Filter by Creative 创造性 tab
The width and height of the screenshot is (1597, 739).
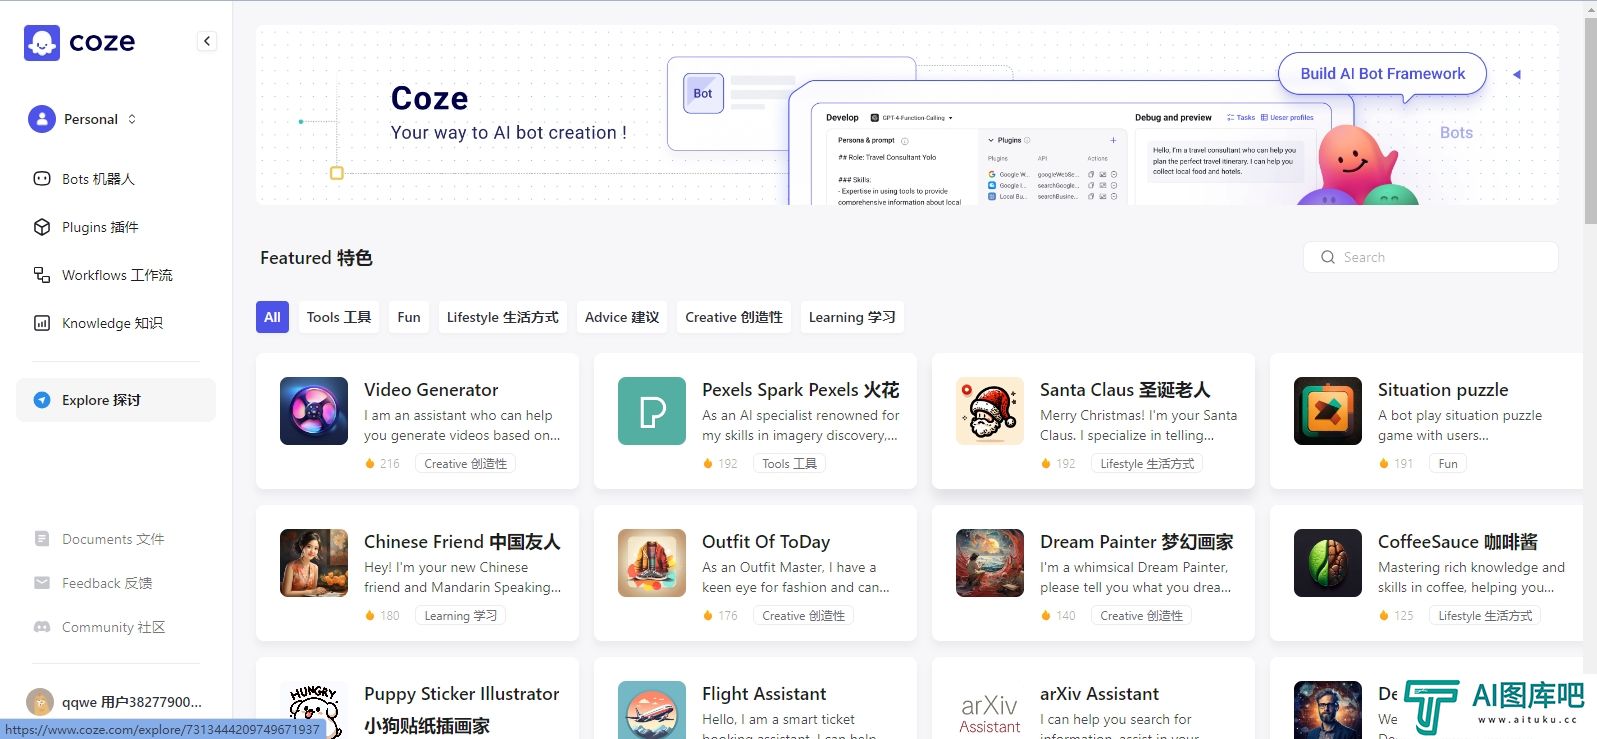(734, 317)
